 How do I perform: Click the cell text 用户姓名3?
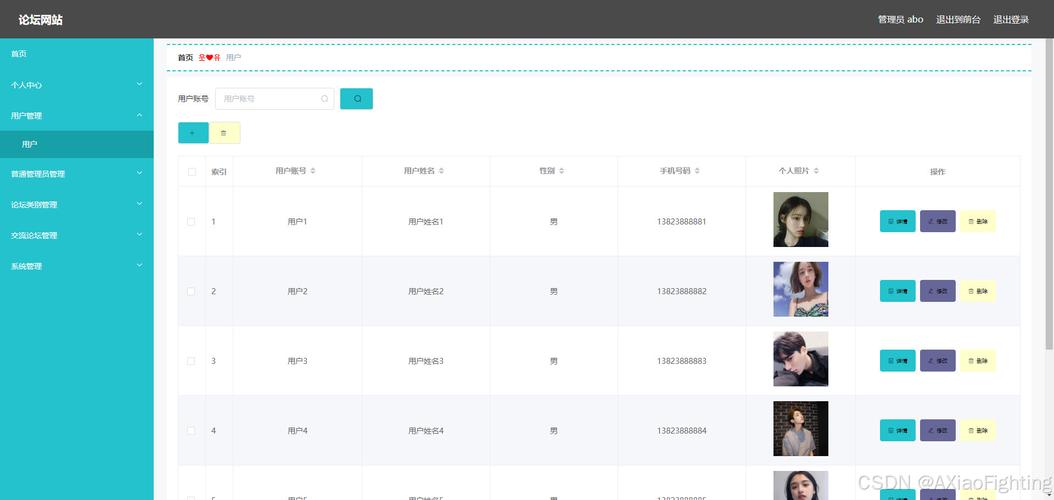point(425,362)
